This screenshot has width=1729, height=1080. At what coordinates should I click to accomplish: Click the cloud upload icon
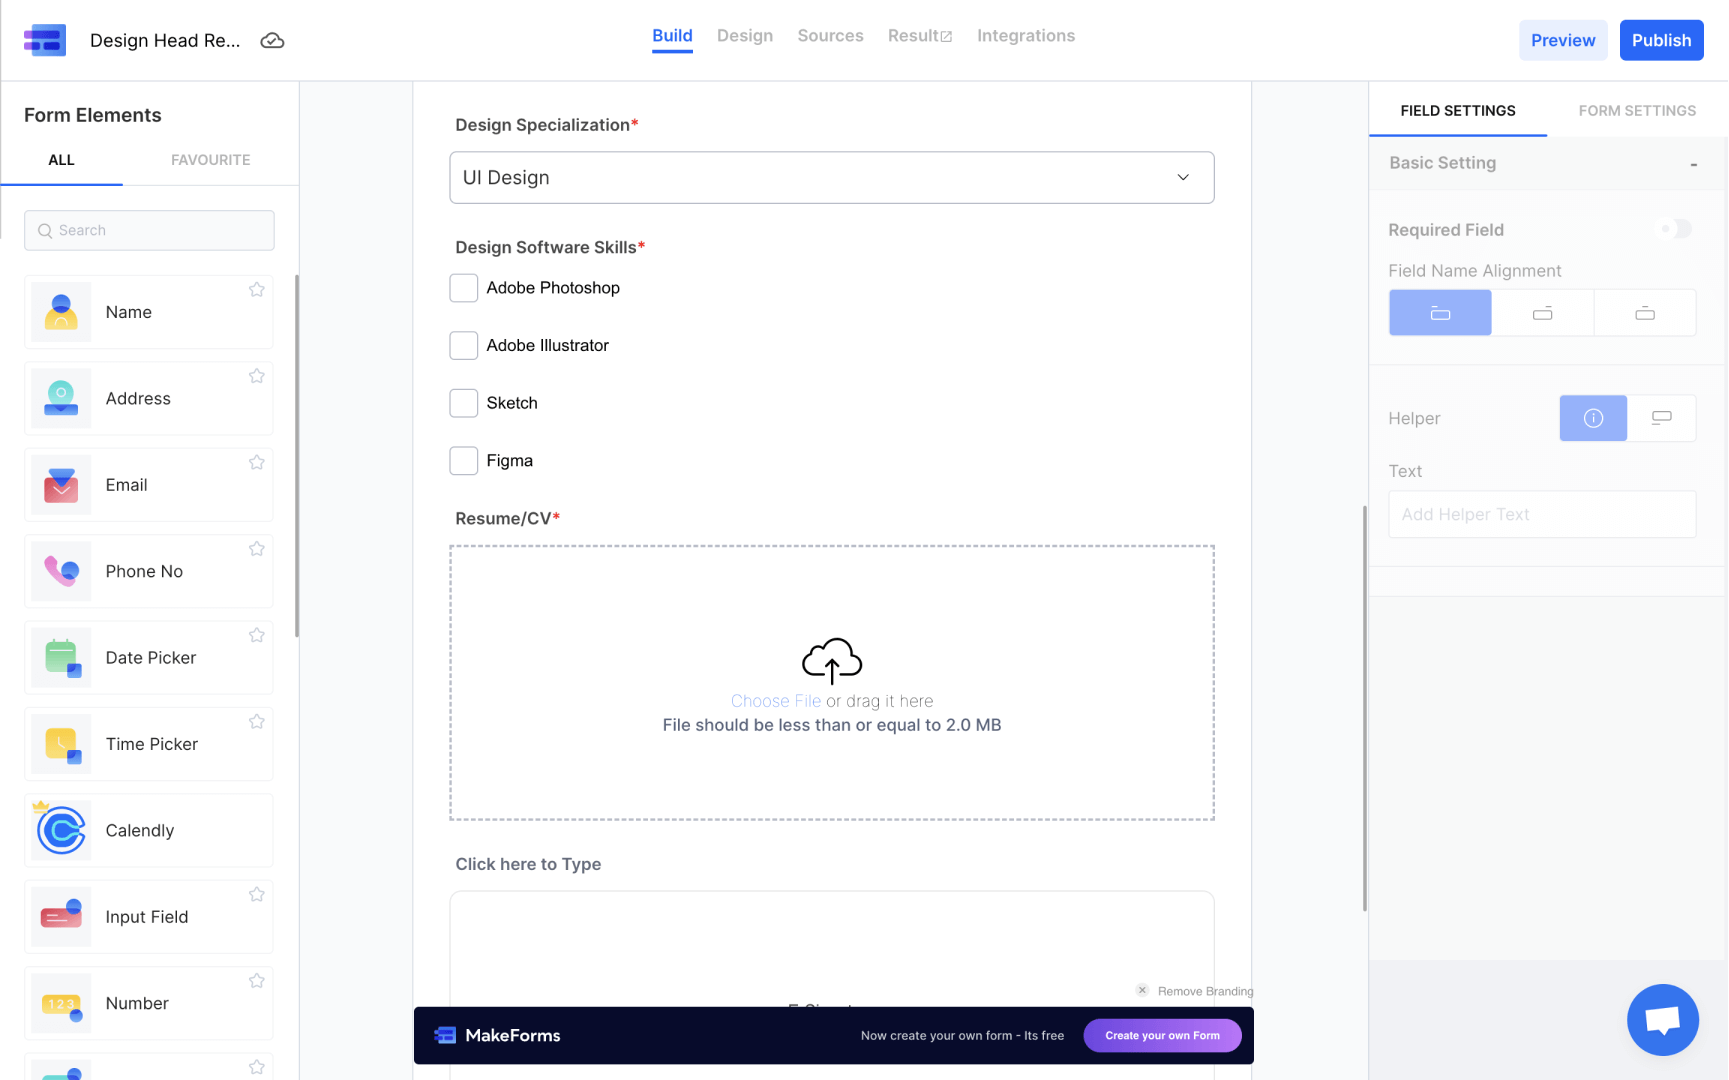point(831,660)
